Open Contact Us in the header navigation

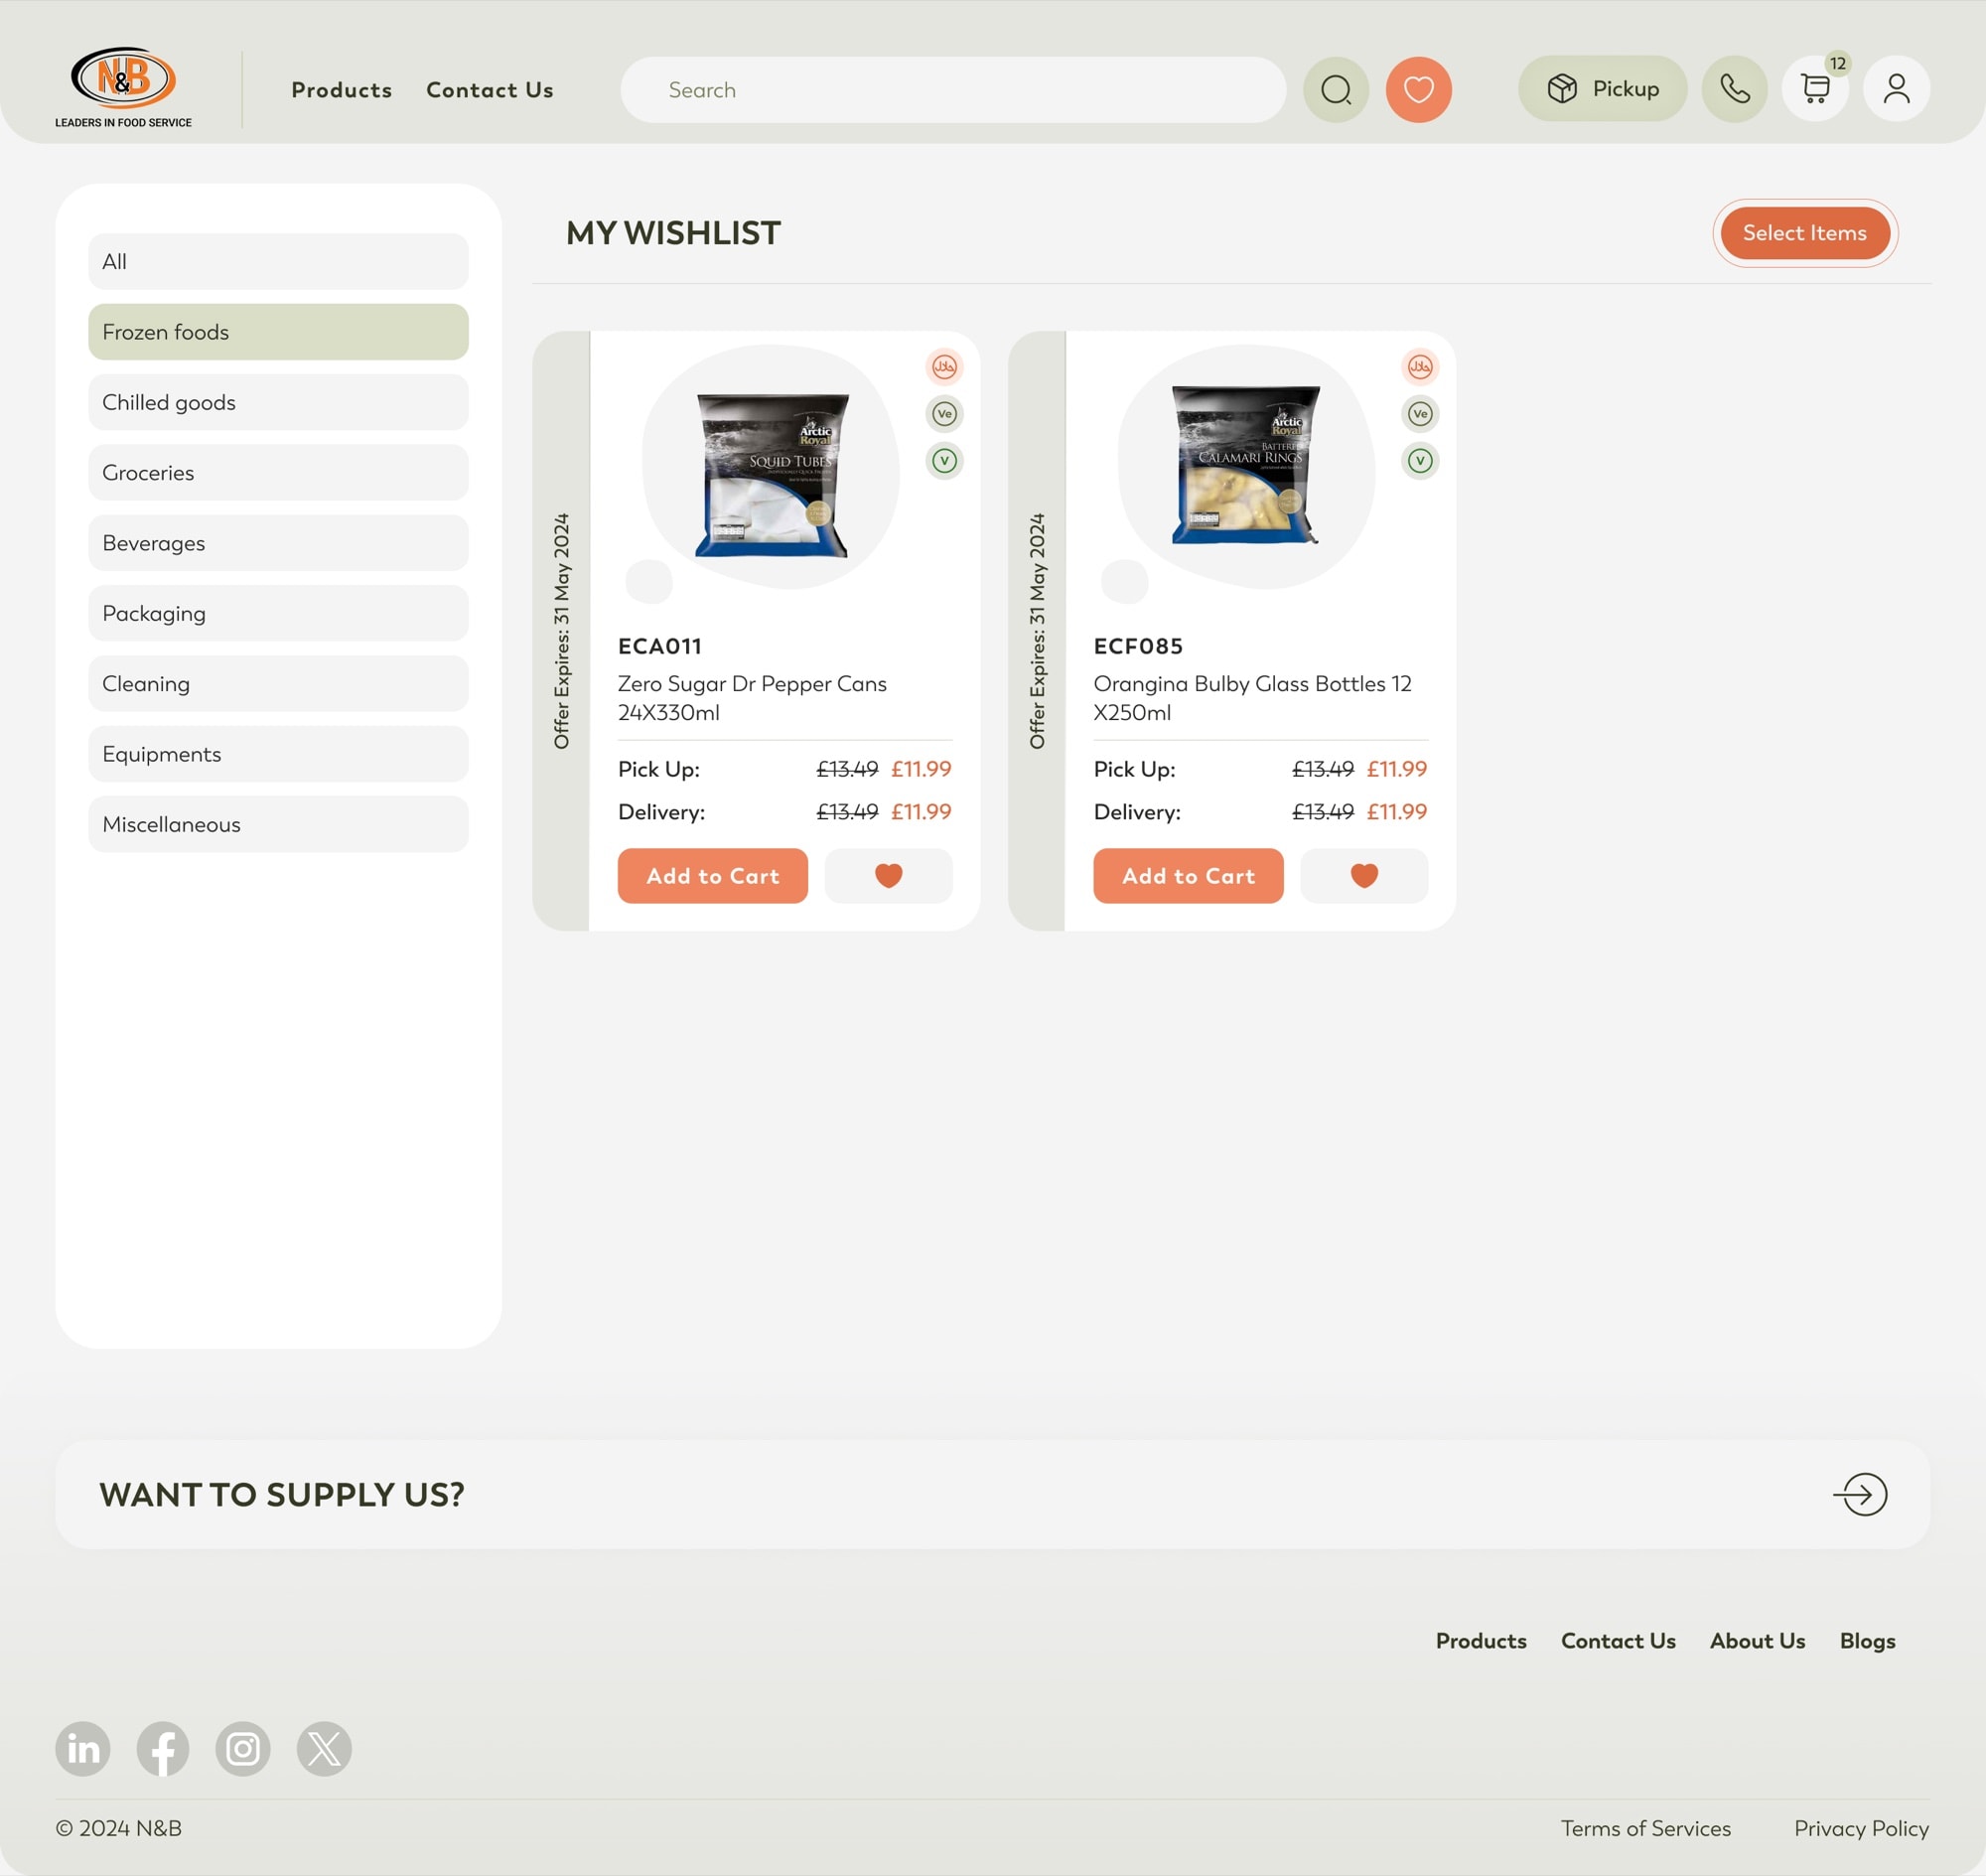490,90
